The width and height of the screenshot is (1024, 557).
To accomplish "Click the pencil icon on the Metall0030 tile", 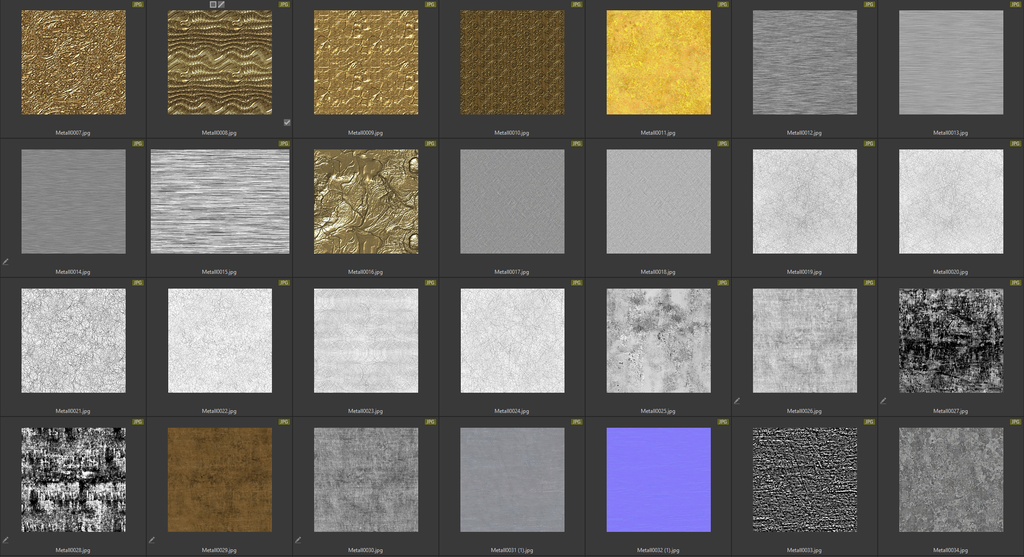I will click(x=298, y=540).
